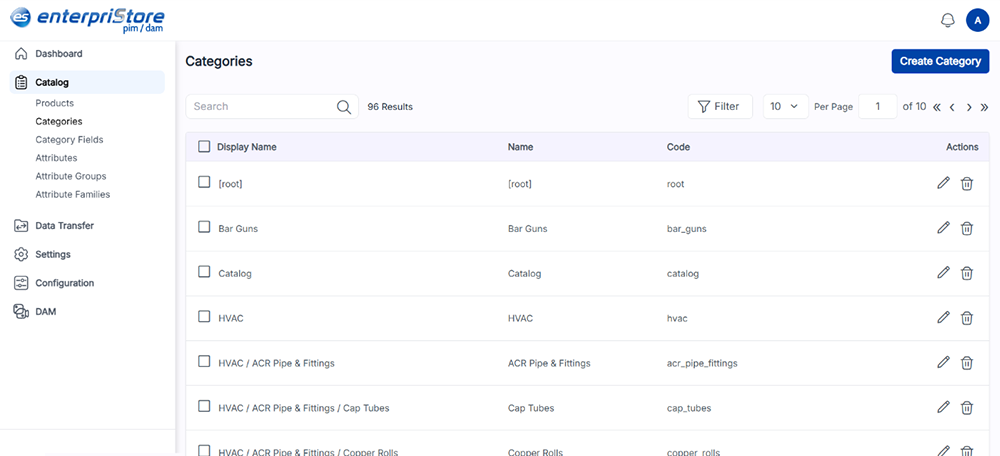Click the cap_tubes code cell
The height and width of the screenshot is (456, 1000).
pyautogui.click(x=689, y=408)
